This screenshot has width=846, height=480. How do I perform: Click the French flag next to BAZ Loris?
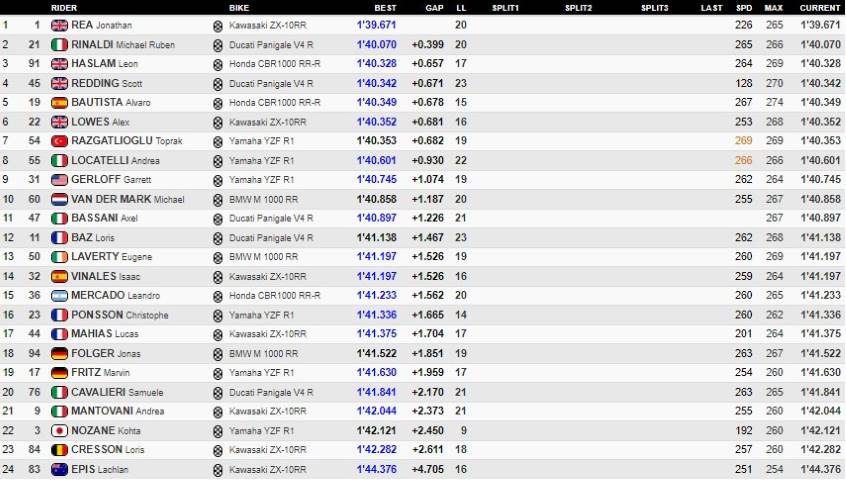(x=59, y=238)
